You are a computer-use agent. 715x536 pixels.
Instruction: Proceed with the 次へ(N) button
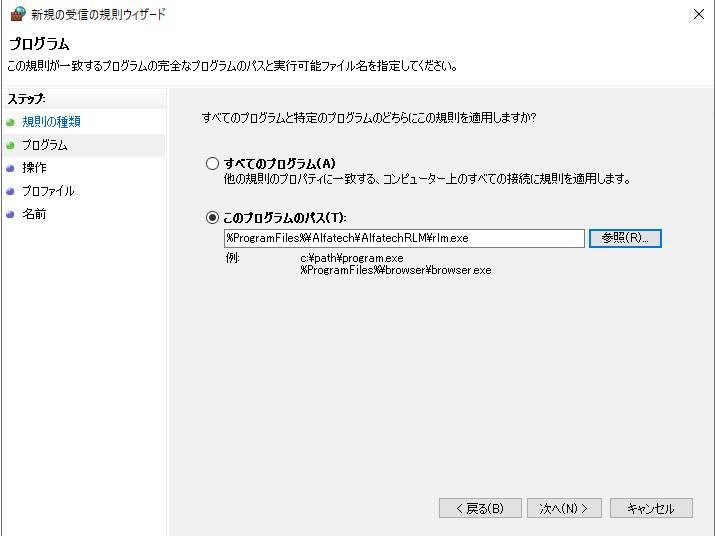pyautogui.click(x=564, y=508)
